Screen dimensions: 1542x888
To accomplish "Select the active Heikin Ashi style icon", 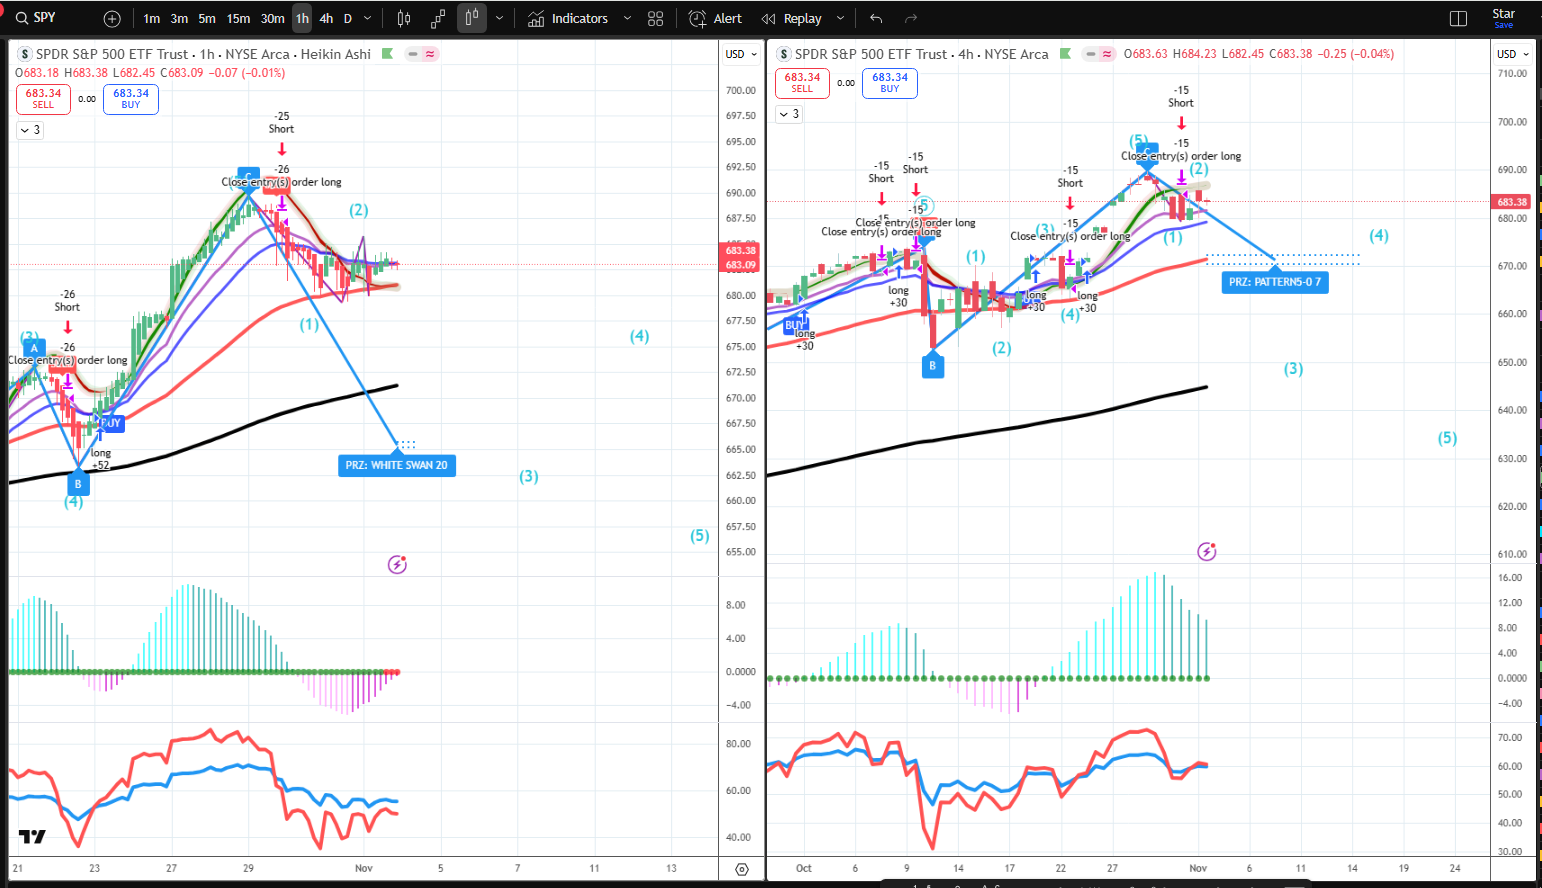I will click(472, 19).
